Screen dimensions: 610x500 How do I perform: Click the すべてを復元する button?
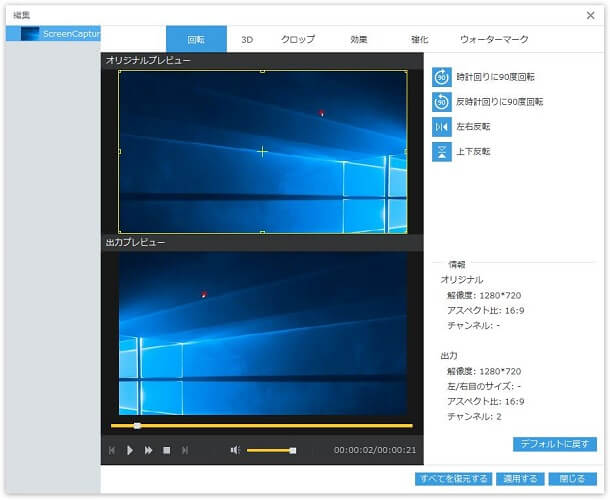pyautogui.click(x=454, y=479)
